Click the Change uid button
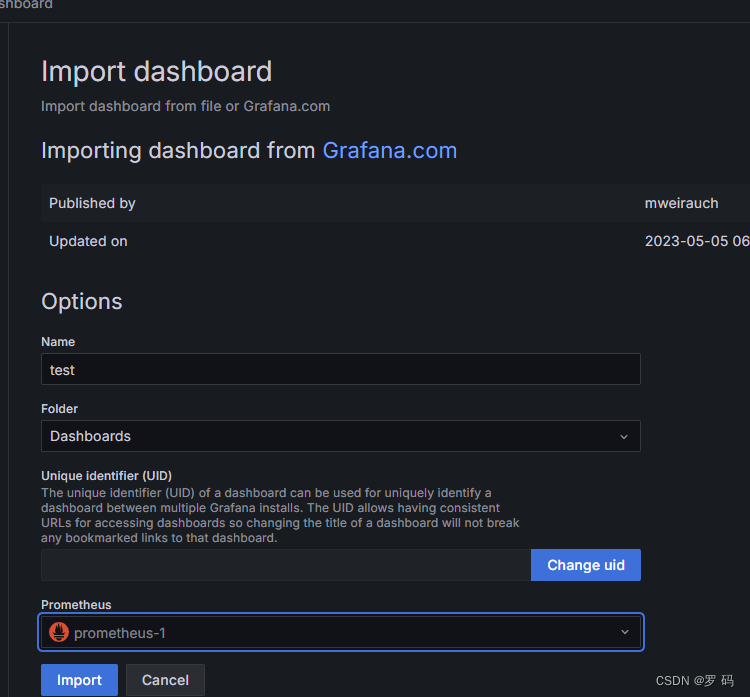750x697 pixels. [x=585, y=565]
